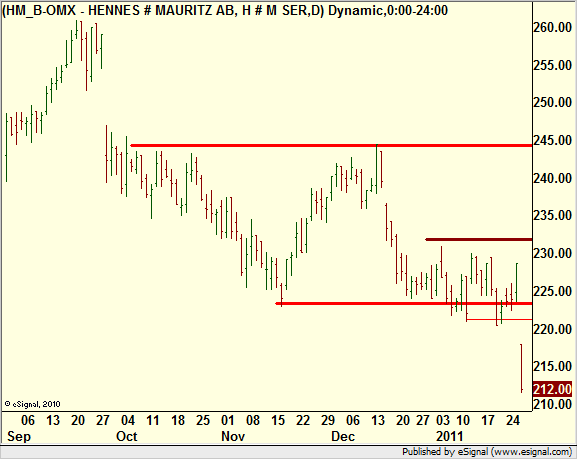Click the Nov month label

click(233, 437)
